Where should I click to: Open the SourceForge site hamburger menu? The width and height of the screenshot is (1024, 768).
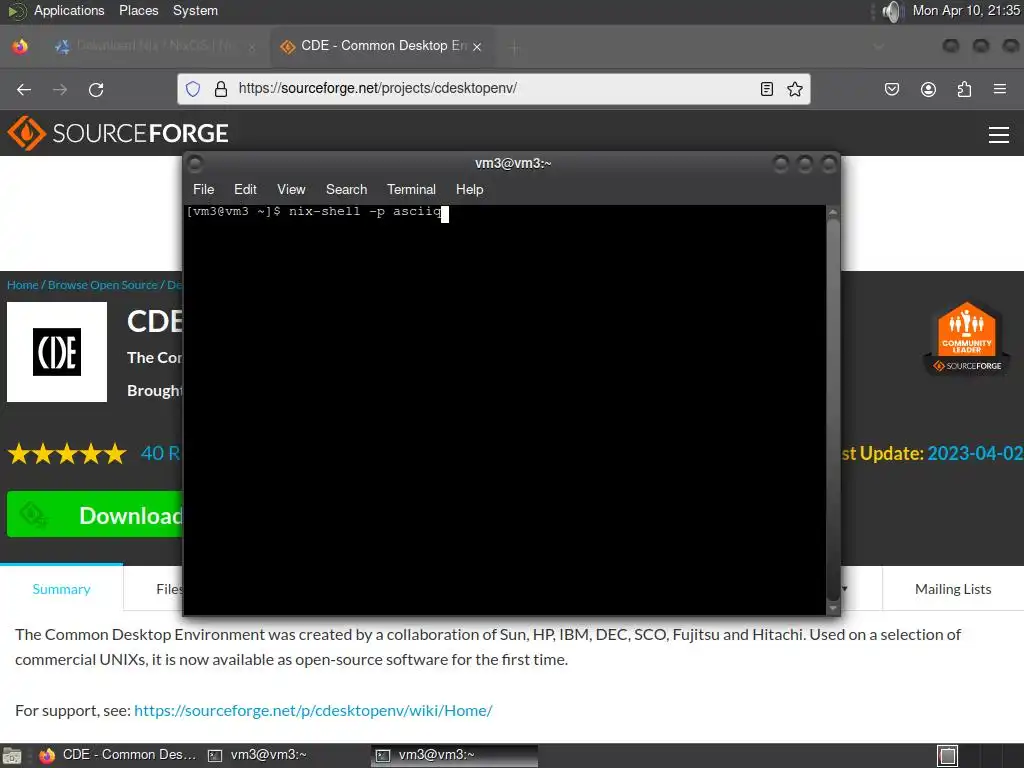click(x=999, y=135)
